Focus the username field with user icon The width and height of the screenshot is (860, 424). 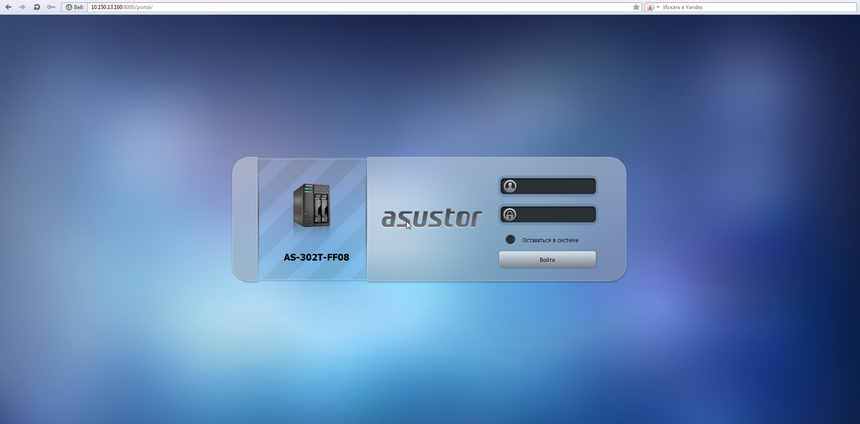547,186
